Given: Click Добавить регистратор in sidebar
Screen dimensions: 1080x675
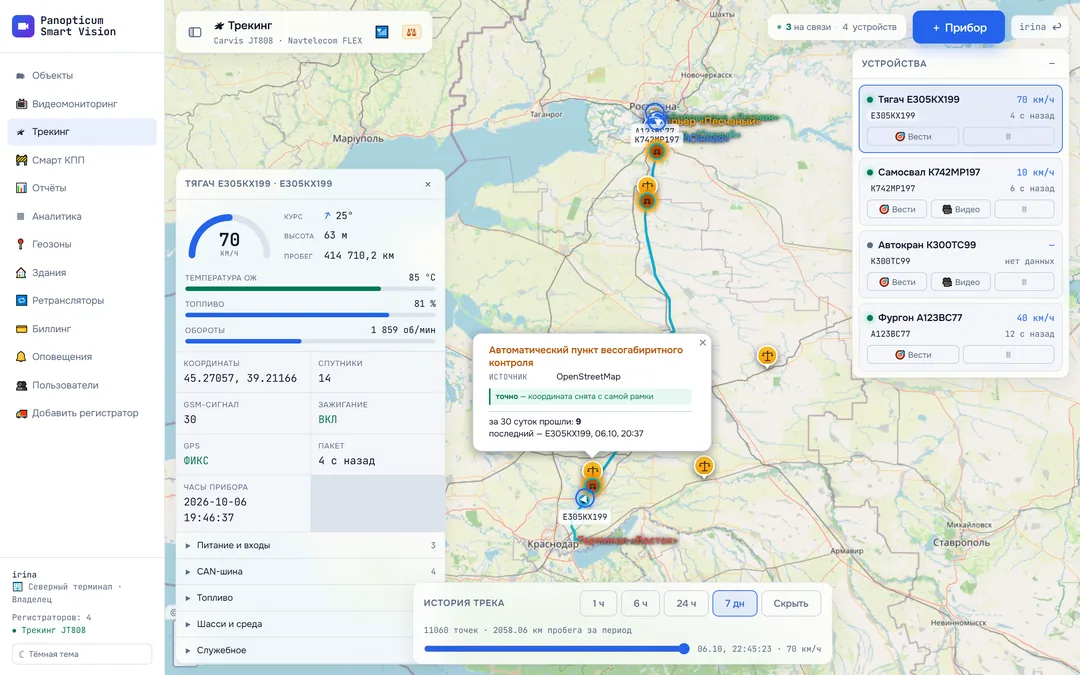Looking at the screenshot, I should point(82,413).
